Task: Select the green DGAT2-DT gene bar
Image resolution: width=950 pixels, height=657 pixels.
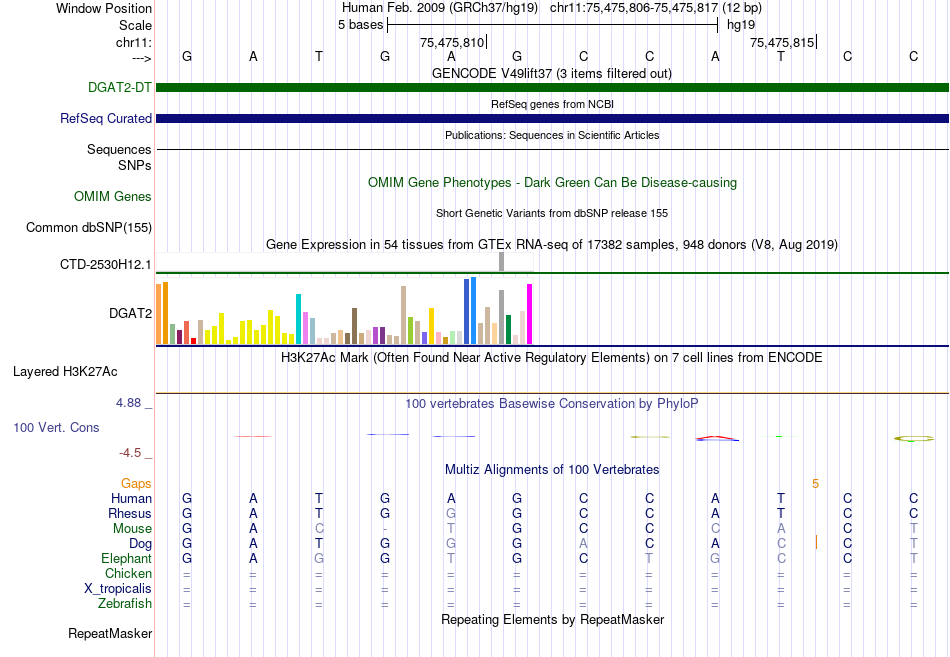Action: pyautogui.click(x=552, y=87)
